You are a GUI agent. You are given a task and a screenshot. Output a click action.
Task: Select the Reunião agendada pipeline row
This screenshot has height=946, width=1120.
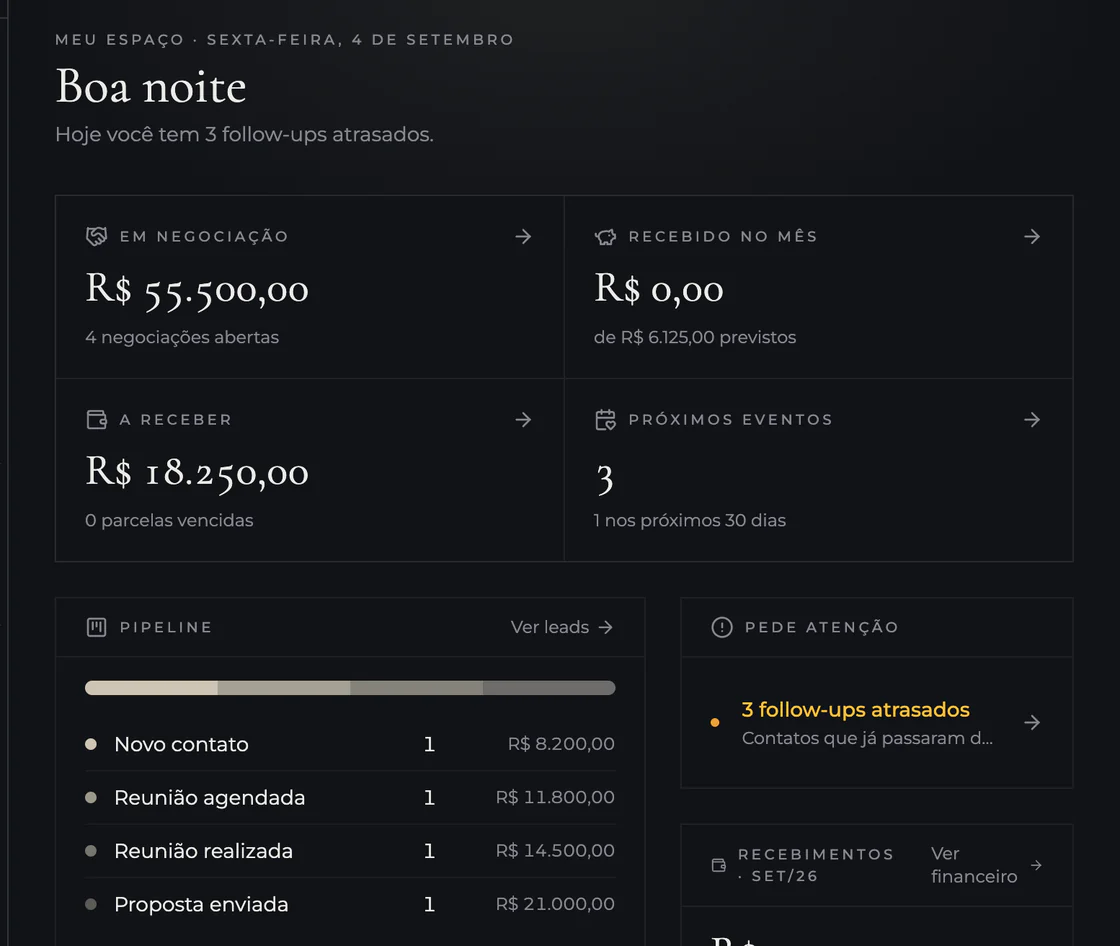(x=350, y=797)
